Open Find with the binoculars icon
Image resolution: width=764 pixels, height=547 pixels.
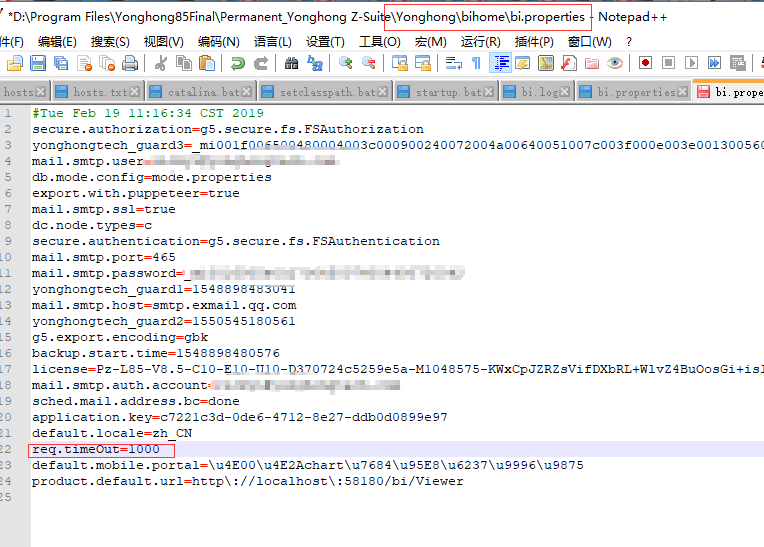(291, 64)
